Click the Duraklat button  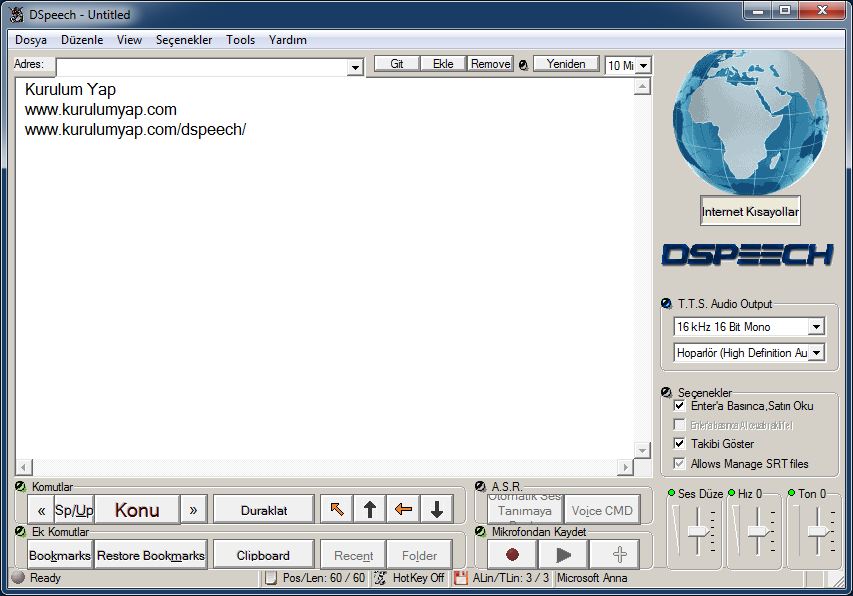point(264,510)
